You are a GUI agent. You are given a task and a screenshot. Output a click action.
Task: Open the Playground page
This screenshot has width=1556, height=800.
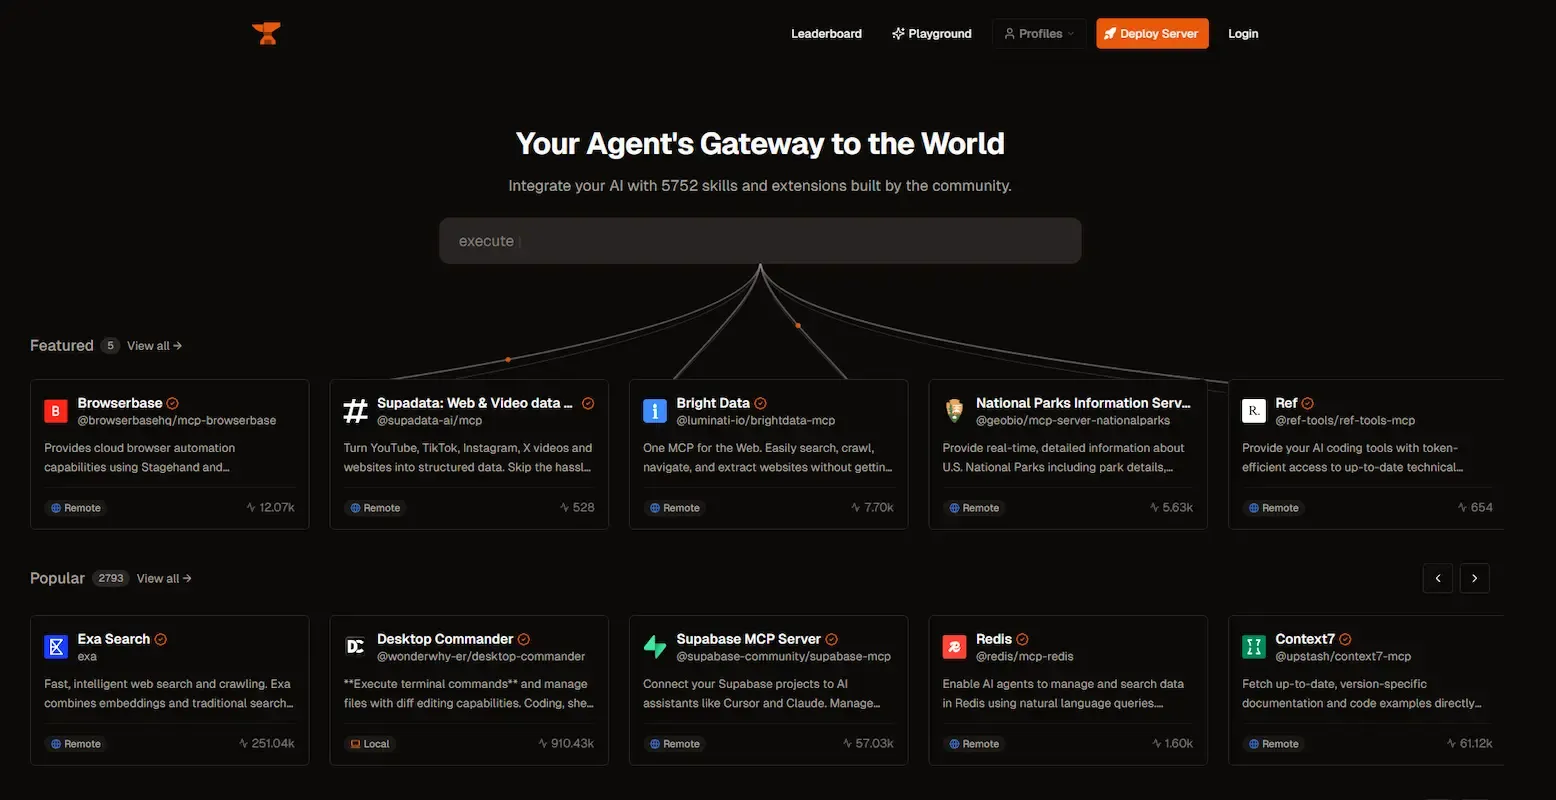point(931,33)
